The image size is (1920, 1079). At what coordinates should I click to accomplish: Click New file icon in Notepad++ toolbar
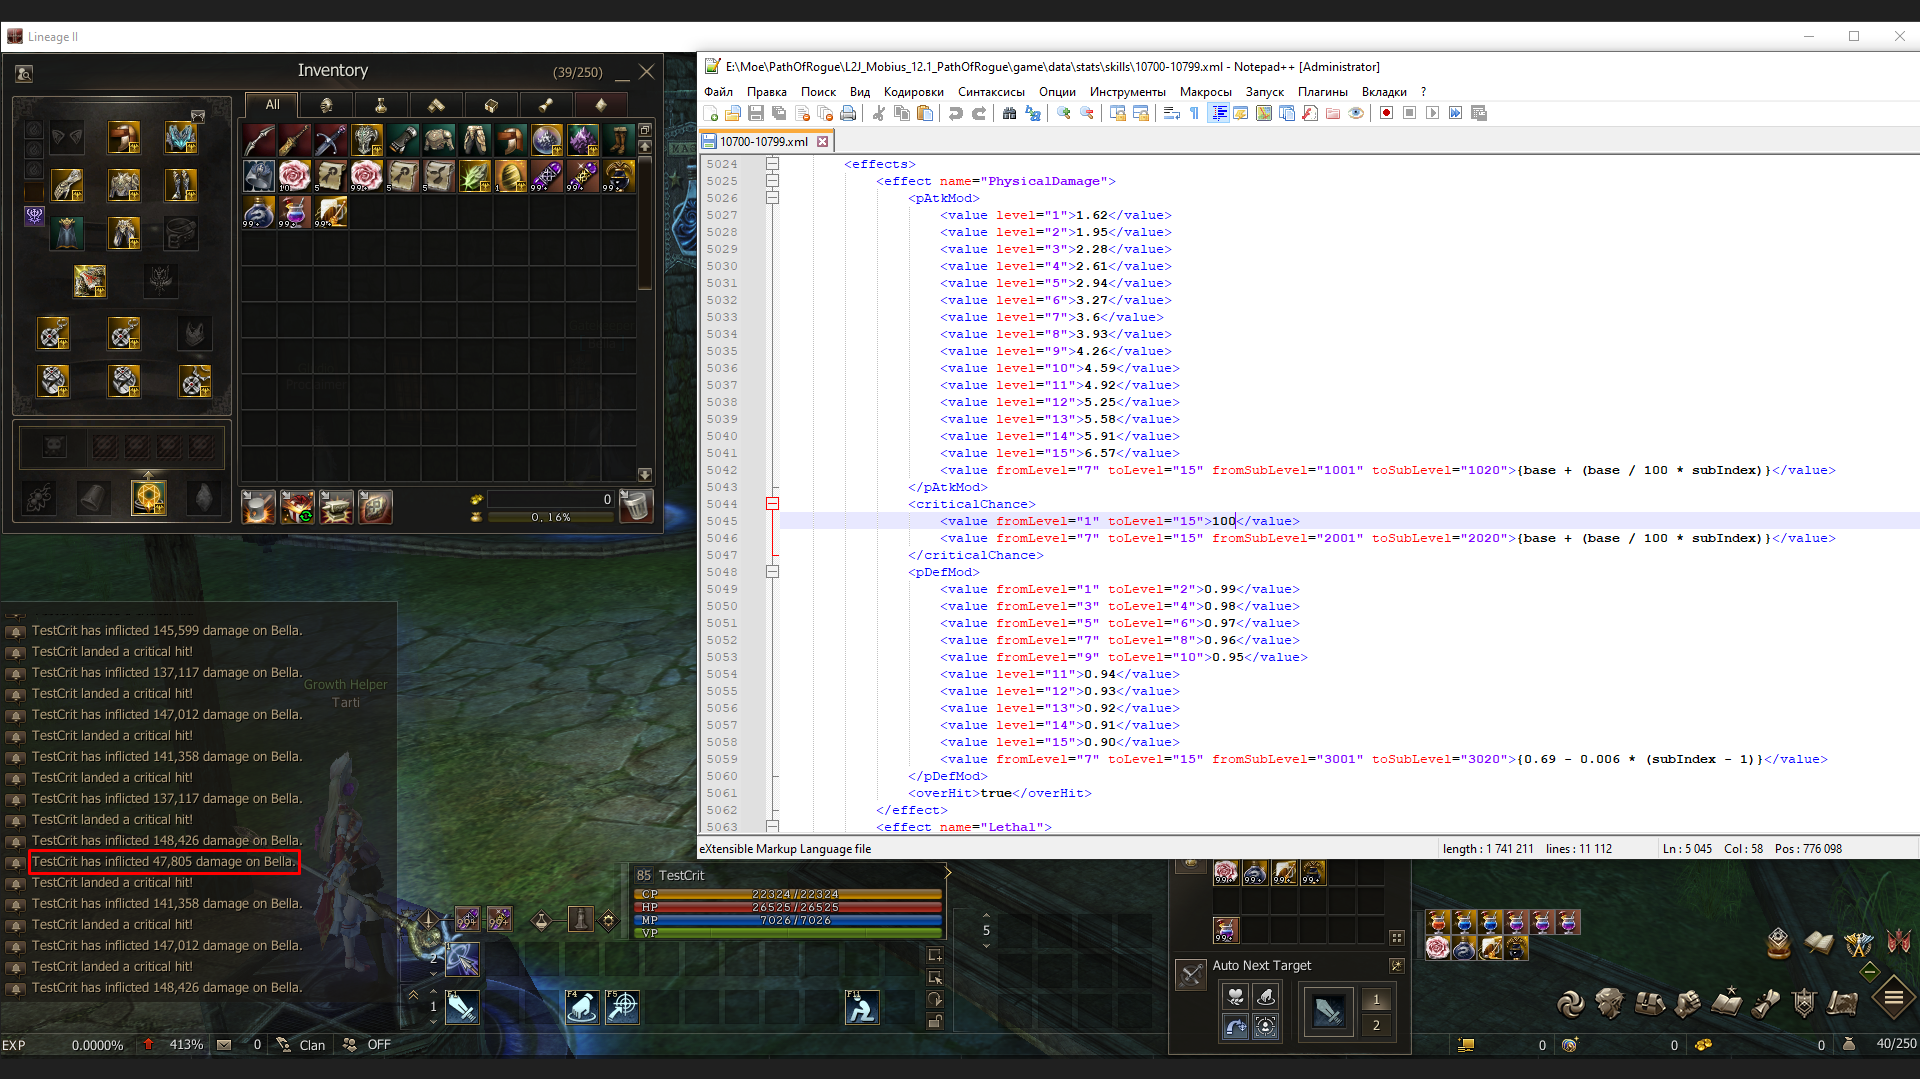711,113
